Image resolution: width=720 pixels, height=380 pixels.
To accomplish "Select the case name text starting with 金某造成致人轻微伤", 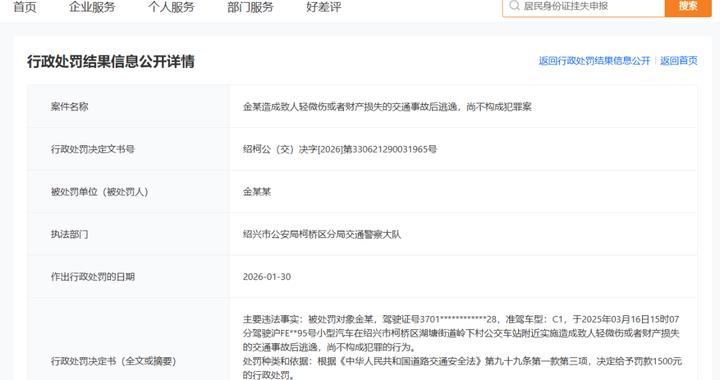I will coord(387,107).
